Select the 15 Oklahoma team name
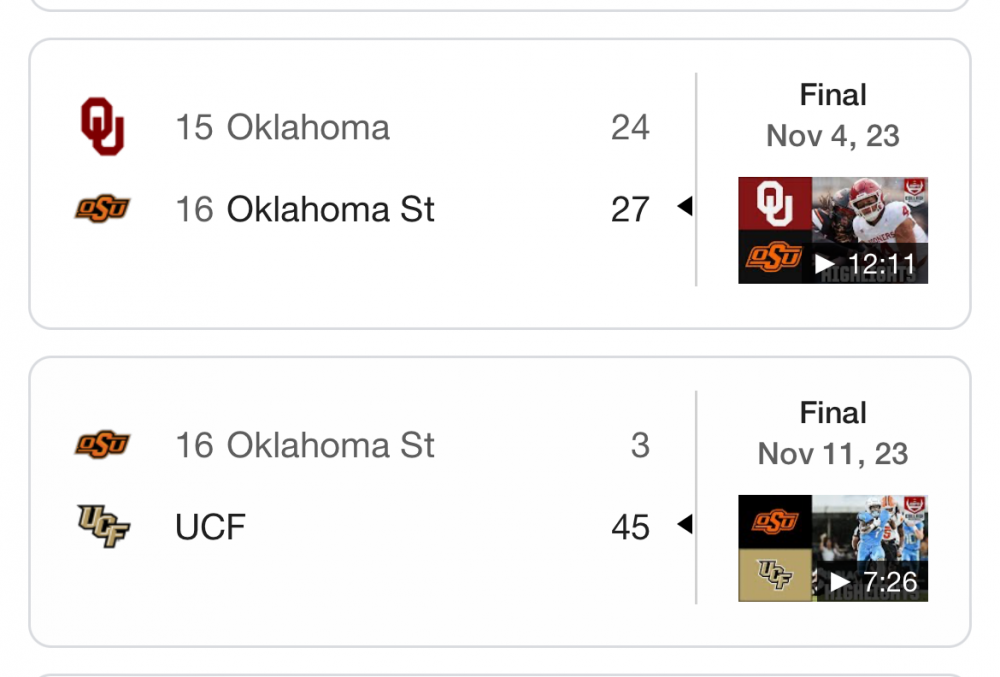This screenshot has width=1000, height=677. (283, 128)
